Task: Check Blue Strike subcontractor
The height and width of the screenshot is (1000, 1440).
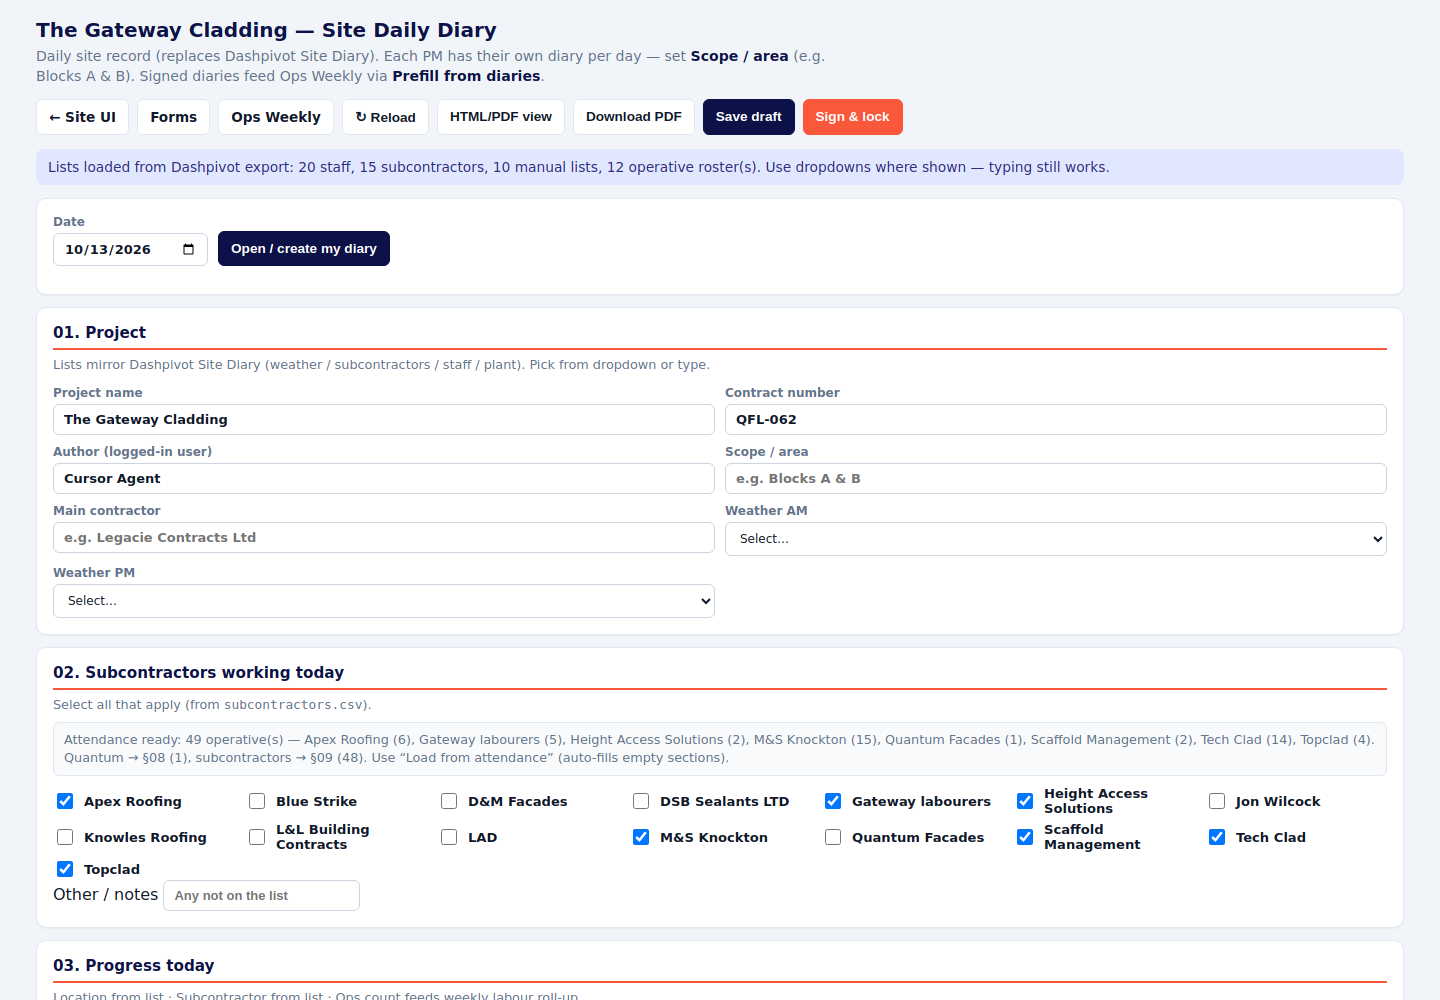Action: click(257, 801)
